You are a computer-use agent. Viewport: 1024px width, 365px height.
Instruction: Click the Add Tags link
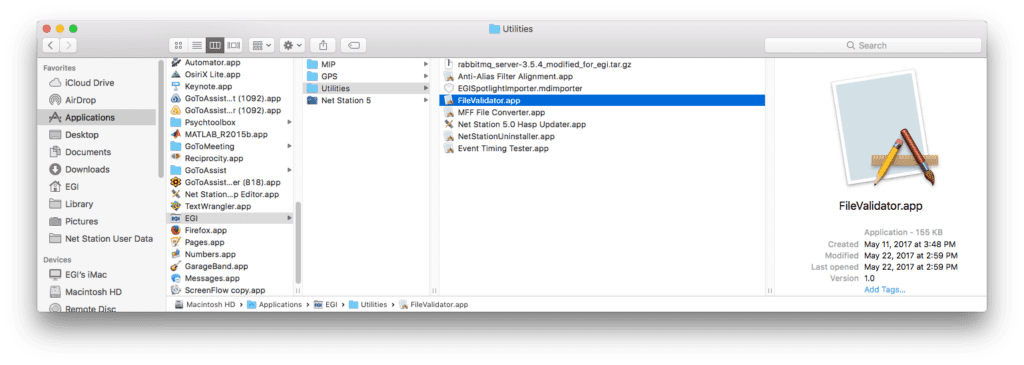(884, 289)
